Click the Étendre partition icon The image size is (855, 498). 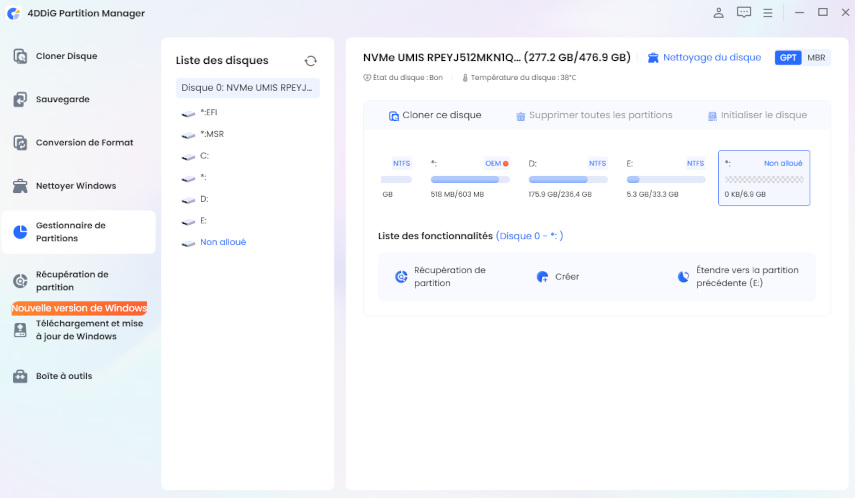pos(683,277)
